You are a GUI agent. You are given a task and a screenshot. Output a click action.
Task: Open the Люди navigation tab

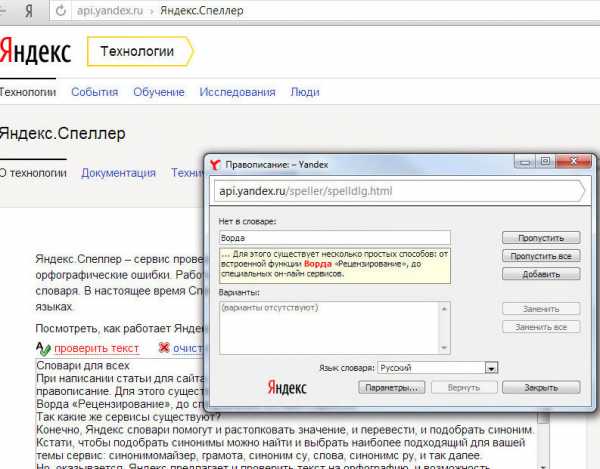305,92
